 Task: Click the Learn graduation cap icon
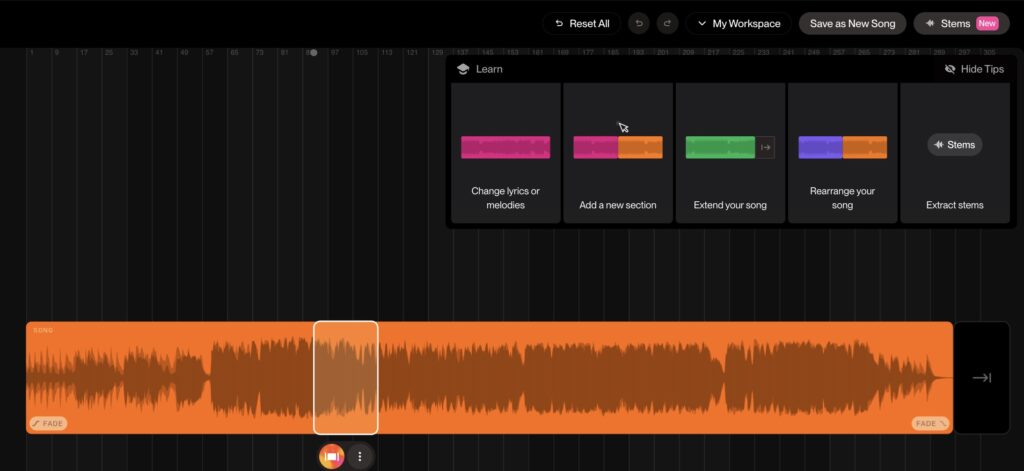pyautogui.click(x=463, y=69)
